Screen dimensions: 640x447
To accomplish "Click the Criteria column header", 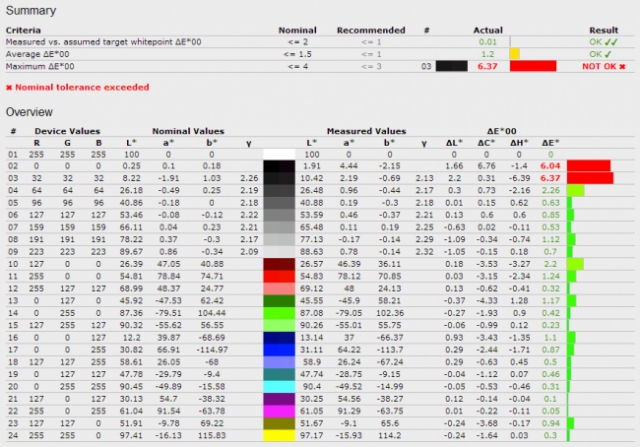I will tap(25, 30).
